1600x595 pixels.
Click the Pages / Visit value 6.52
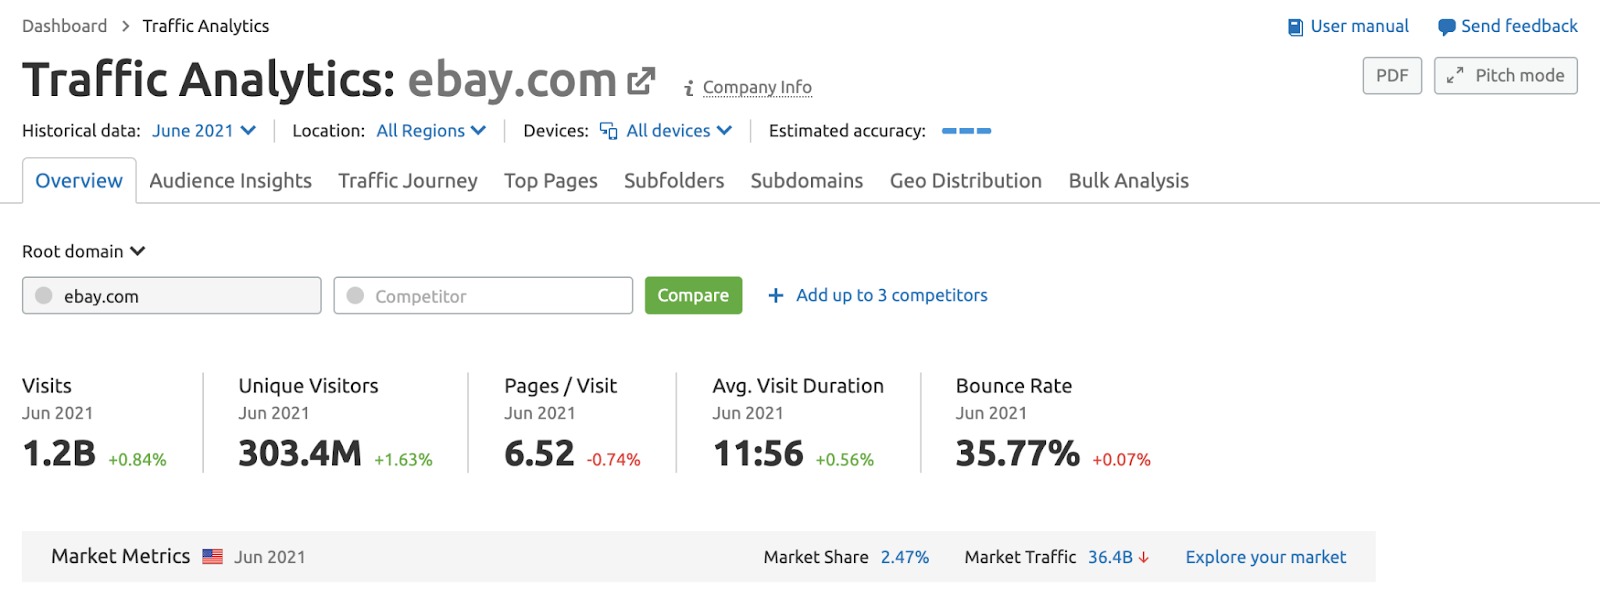(x=539, y=454)
